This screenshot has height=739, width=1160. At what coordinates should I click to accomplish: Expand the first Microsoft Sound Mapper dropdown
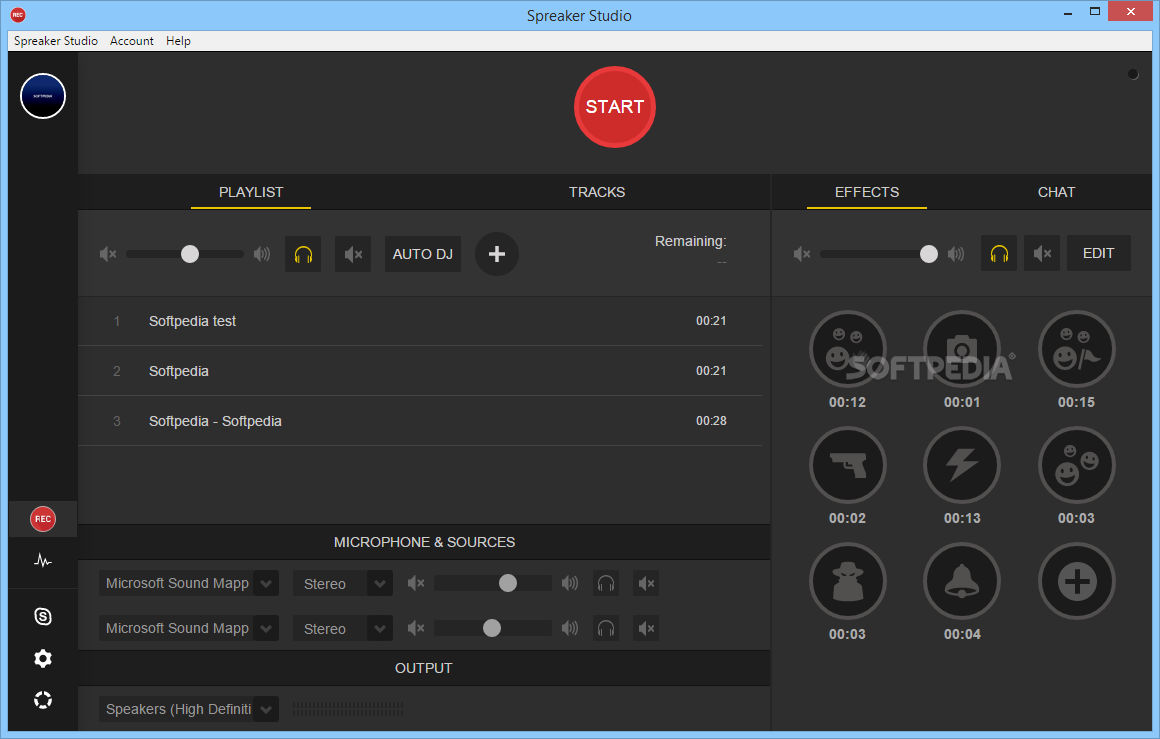(x=266, y=583)
